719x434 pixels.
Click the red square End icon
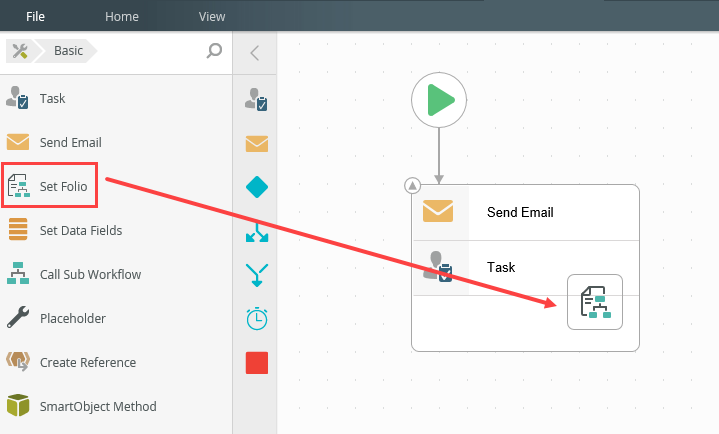[x=257, y=363]
